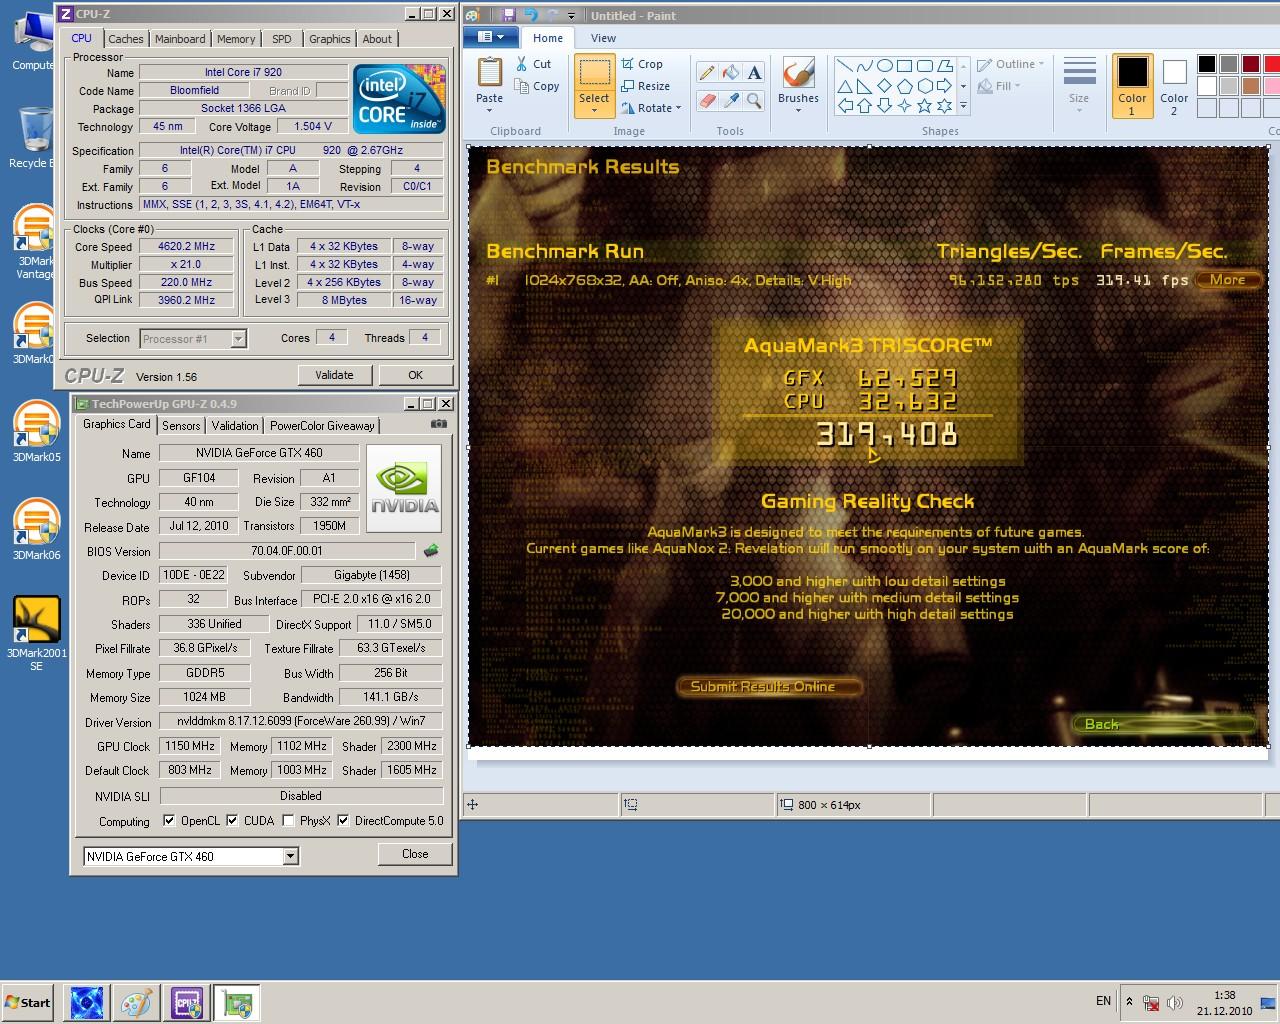Open the 3DMark05 desktop shortcut
The image size is (1280, 1024).
pos(36,432)
